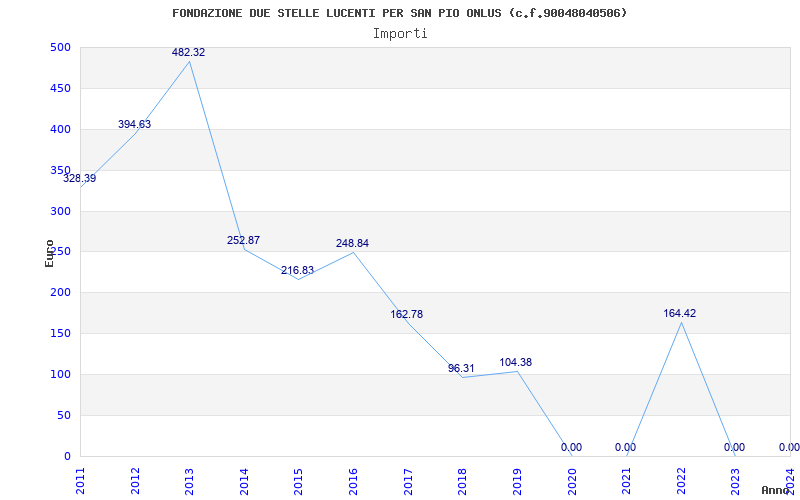Click the x-axis year 2011
The width and height of the screenshot is (800, 500).
[x=80, y=479]
